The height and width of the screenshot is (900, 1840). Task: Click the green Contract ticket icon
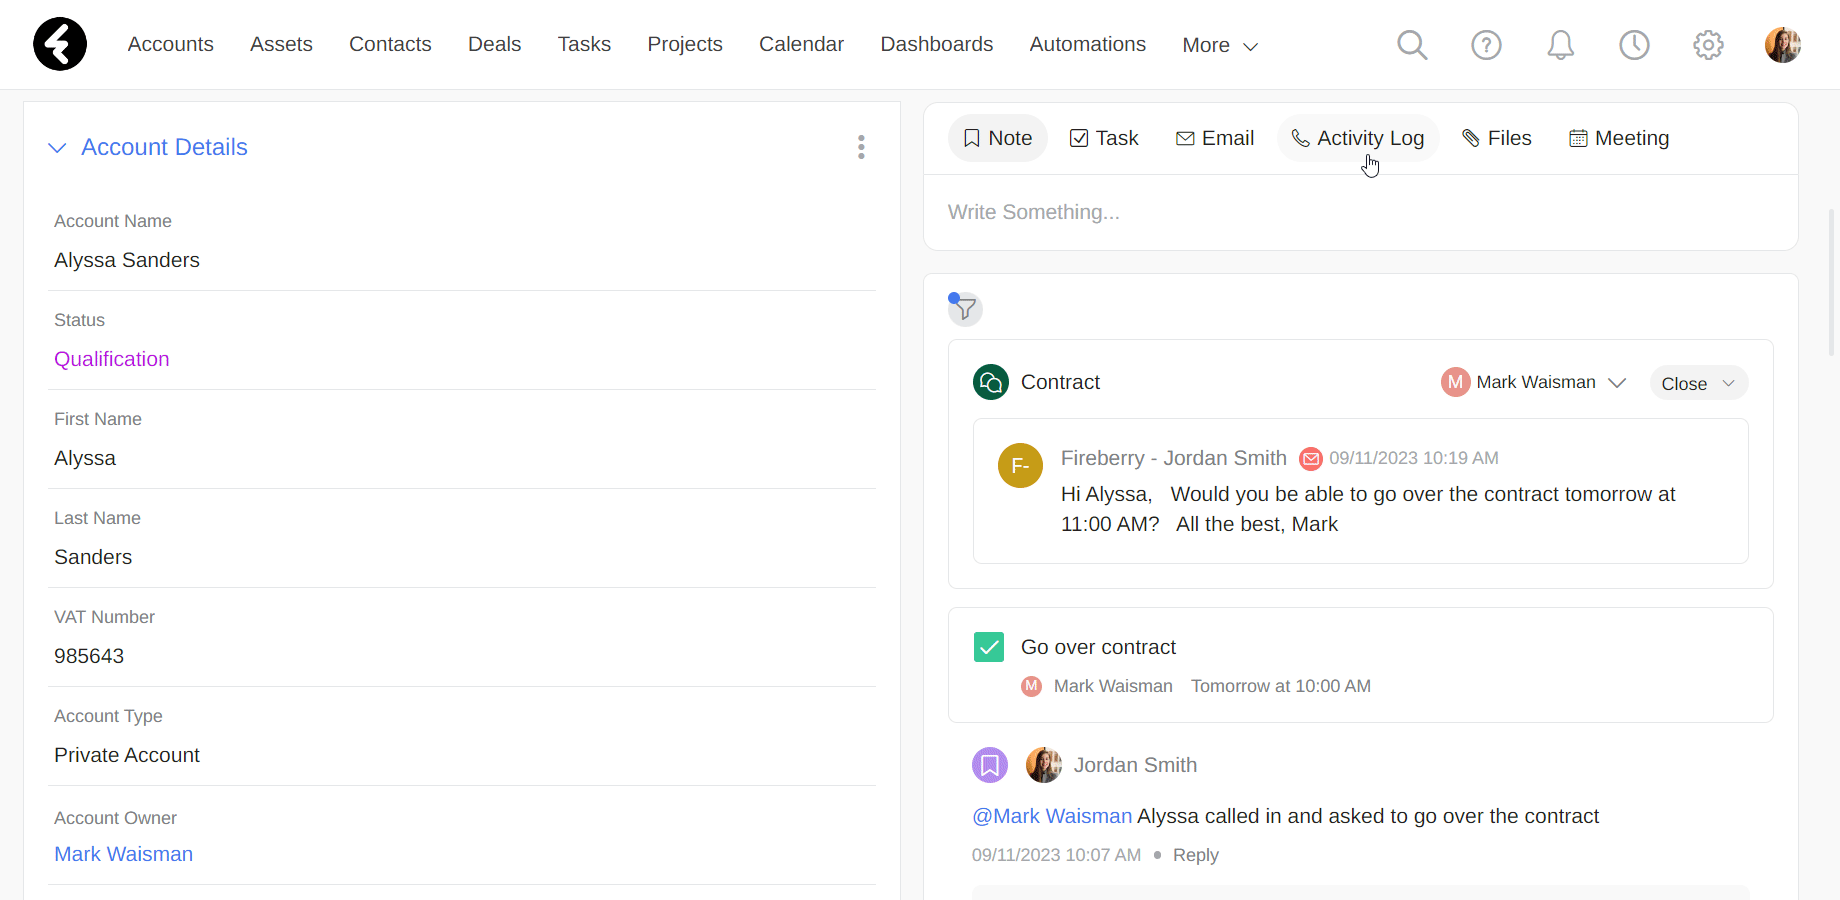tap(991, 382)
